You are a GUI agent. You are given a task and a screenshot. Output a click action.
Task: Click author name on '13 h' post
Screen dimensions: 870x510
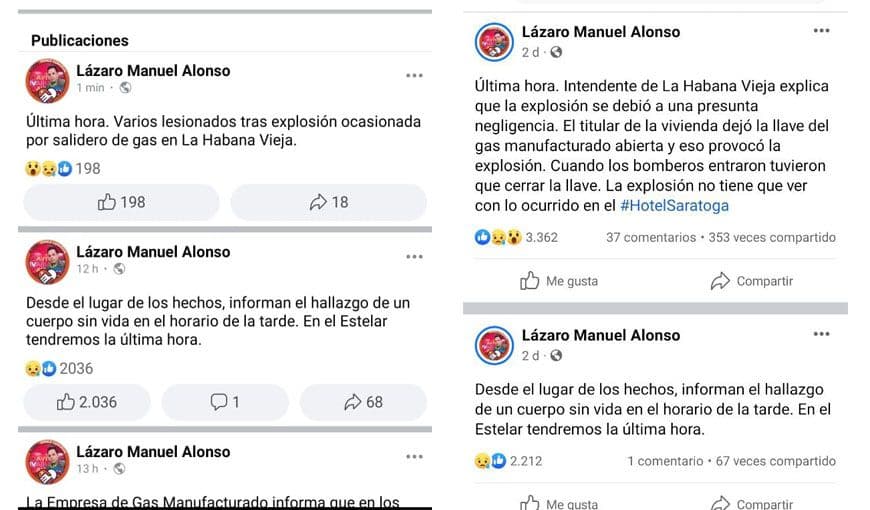[x=153, y=451]
